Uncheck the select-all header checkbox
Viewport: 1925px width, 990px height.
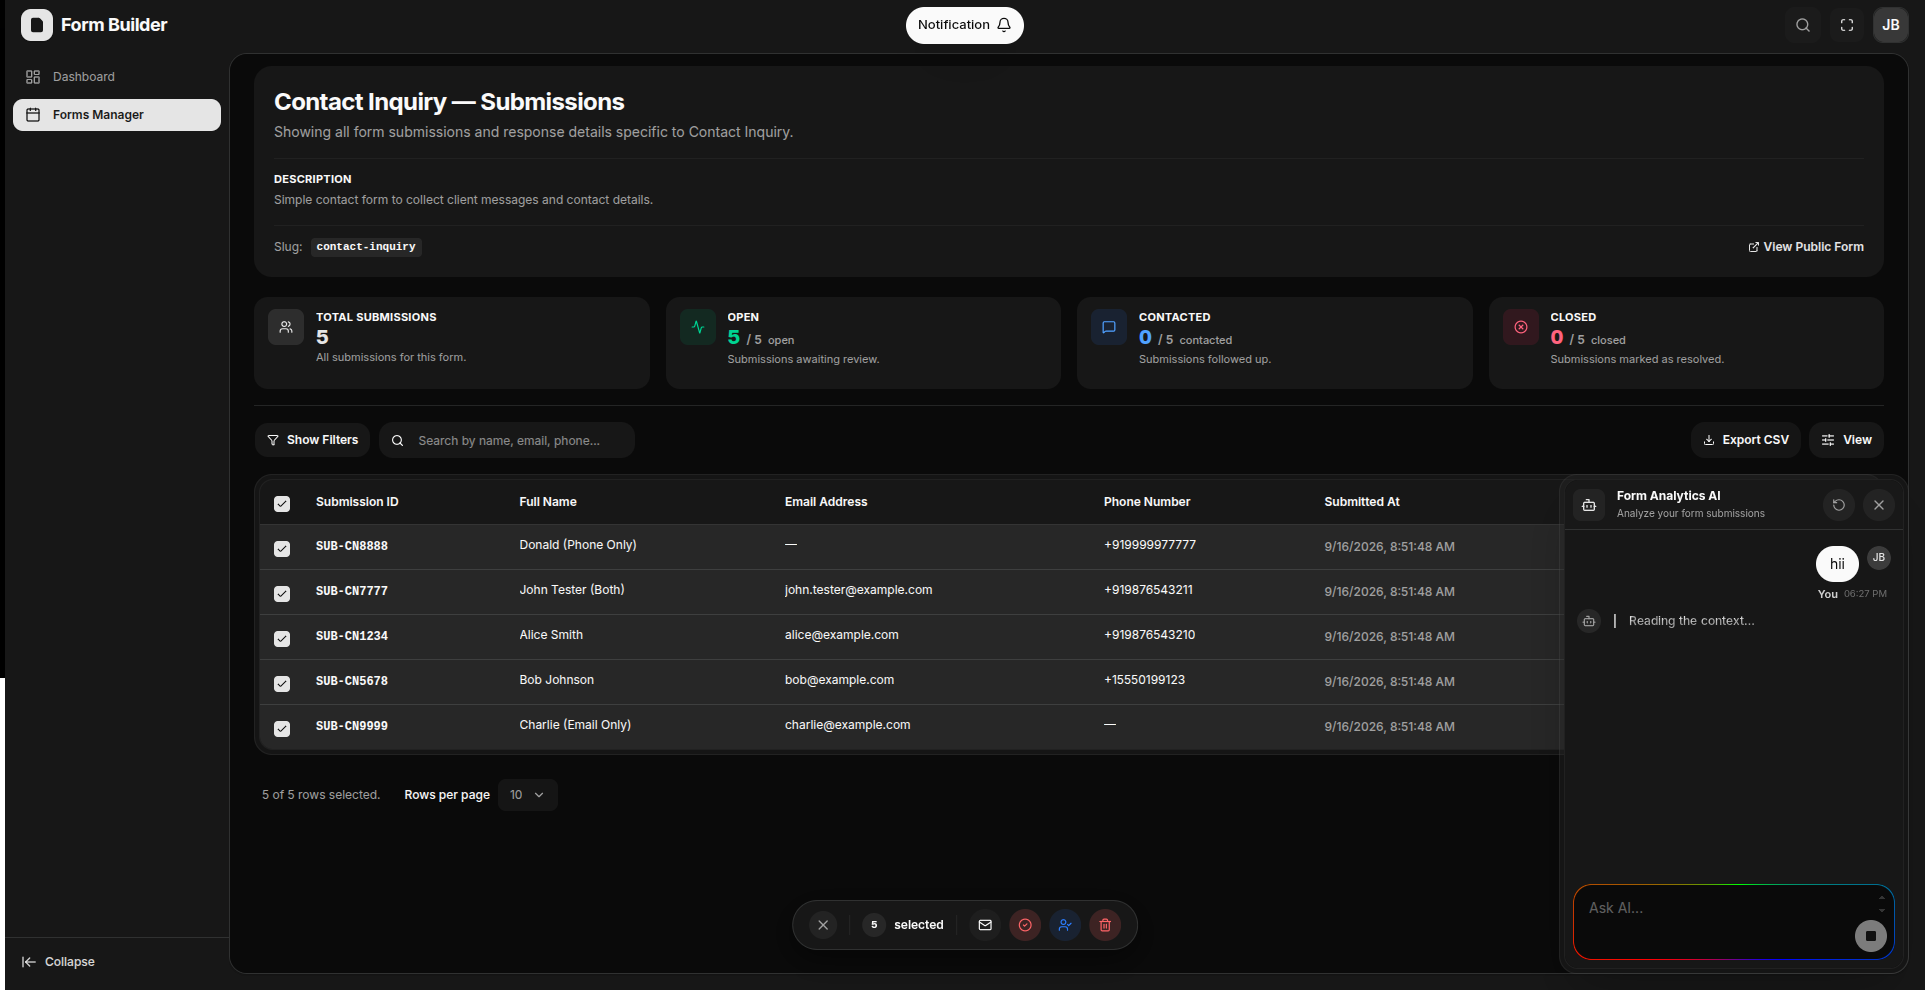click(282, 504)
